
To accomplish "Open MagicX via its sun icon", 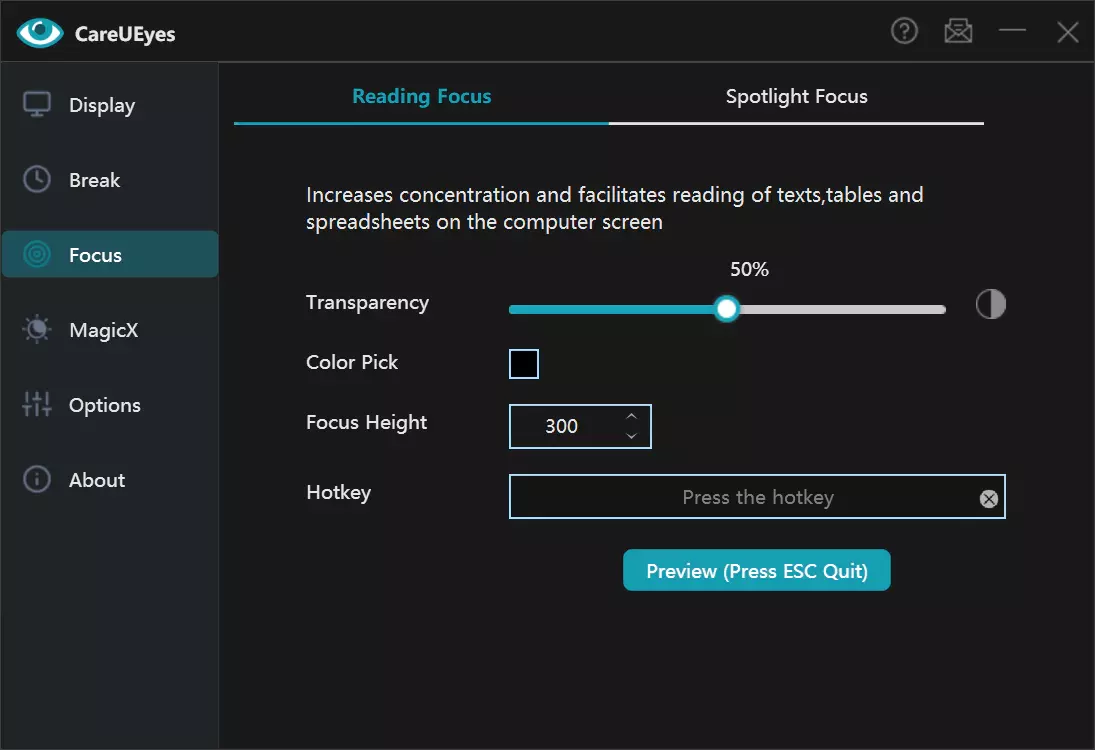I will pos(37,329).
